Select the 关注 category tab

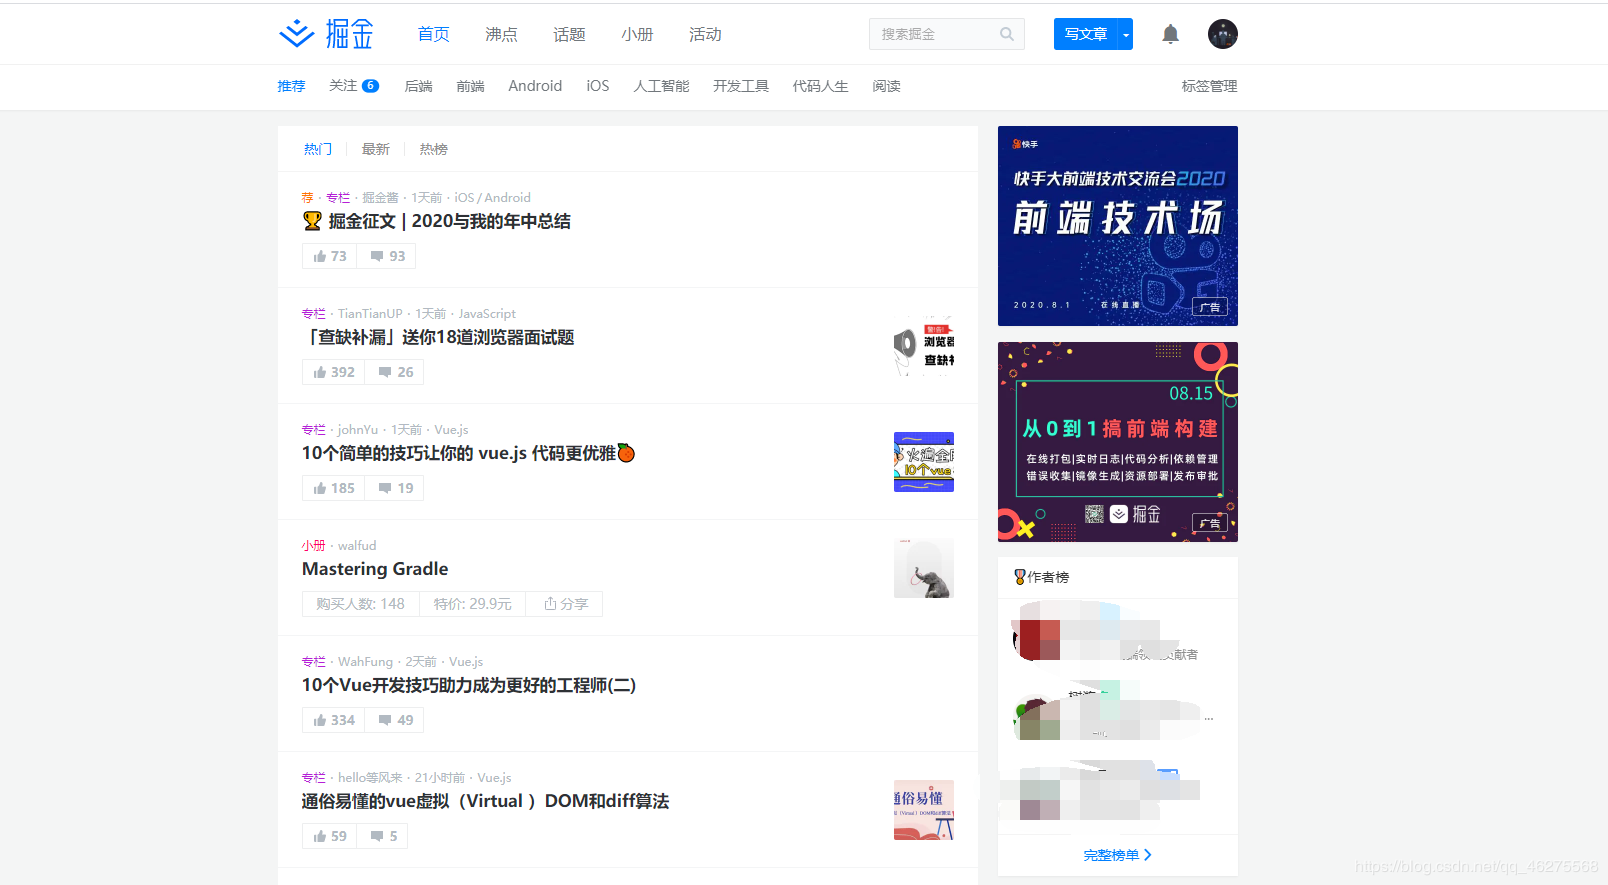coord(343,86)
